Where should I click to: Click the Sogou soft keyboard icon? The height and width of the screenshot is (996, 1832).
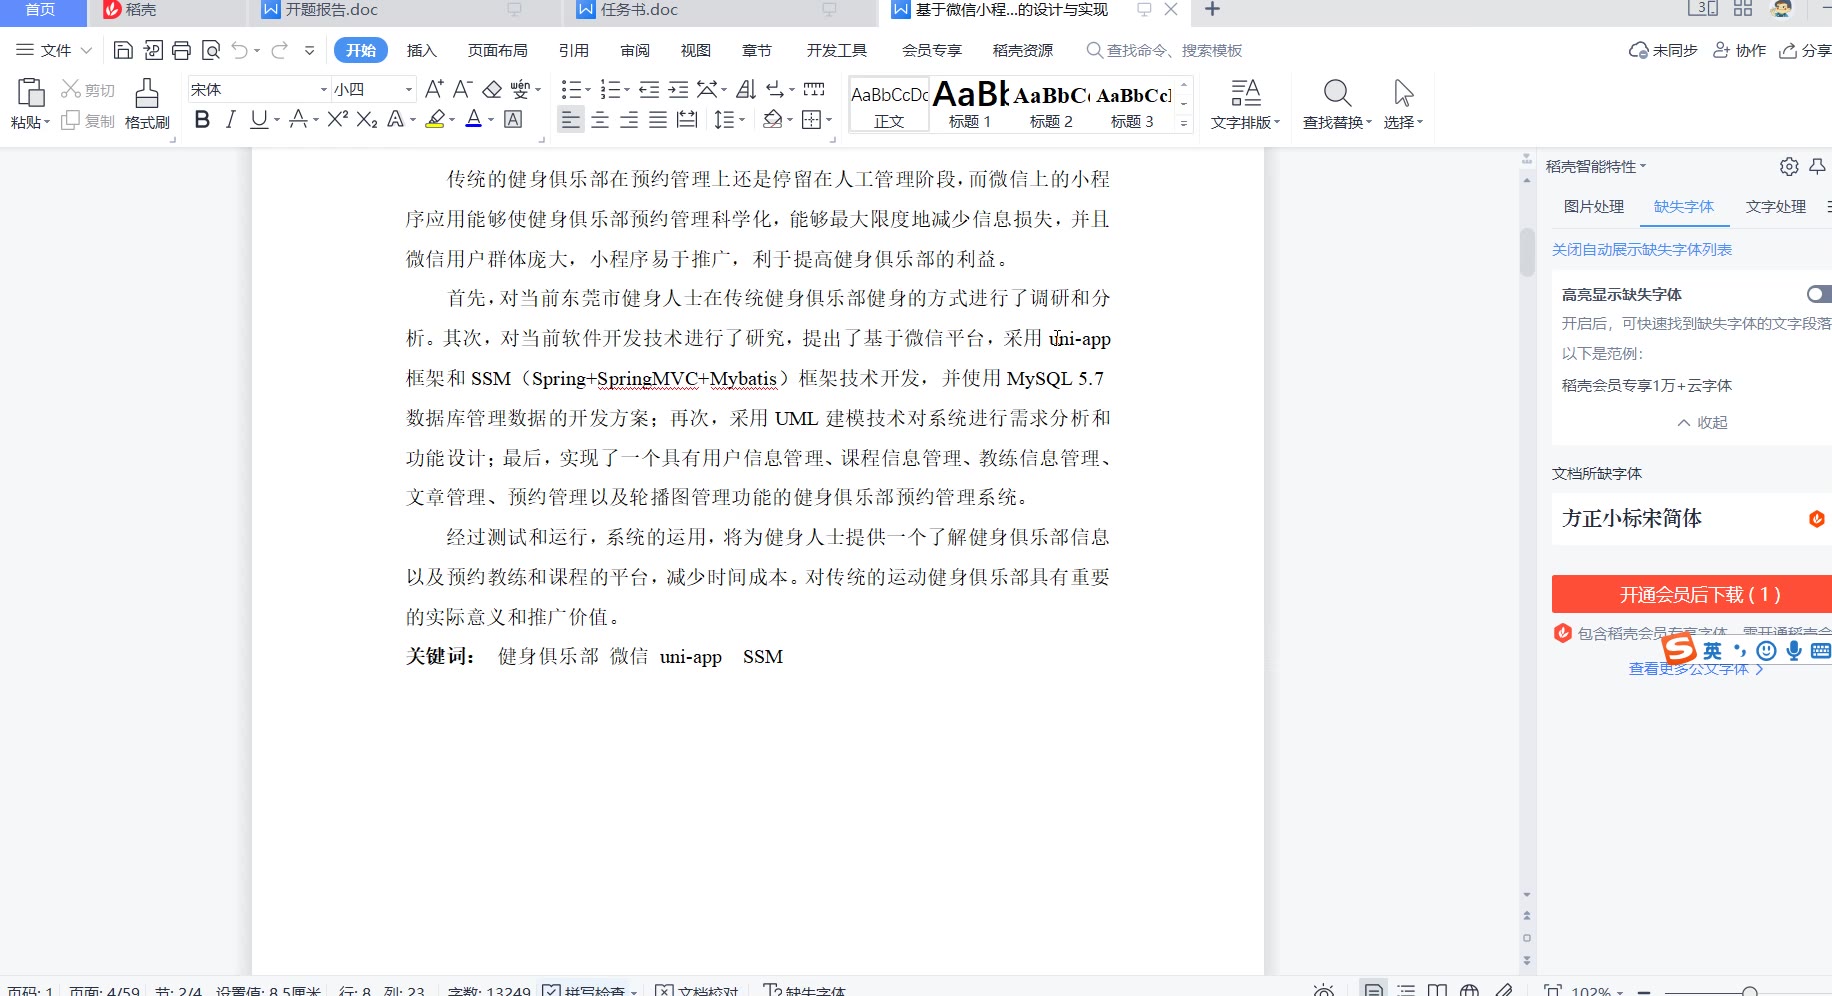pos(1820,651)
